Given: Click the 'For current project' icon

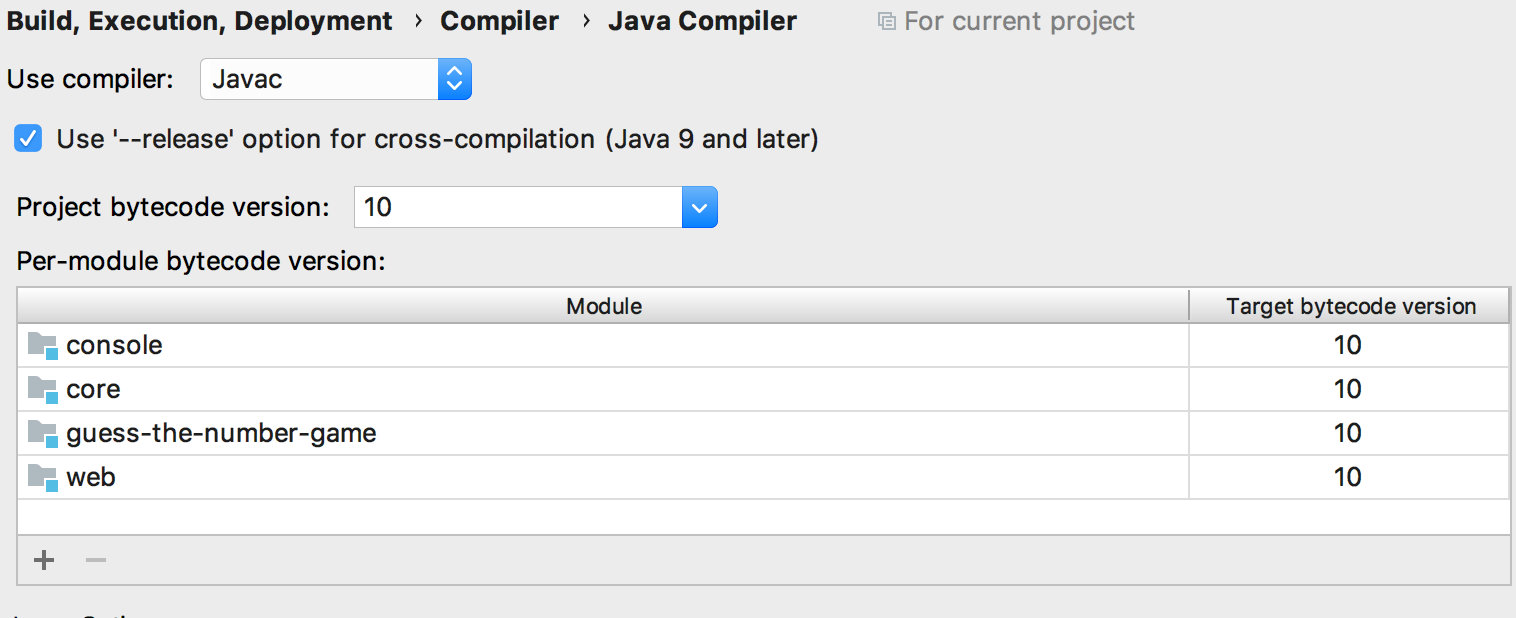Looking at the screenshot, I should (886, 21).
